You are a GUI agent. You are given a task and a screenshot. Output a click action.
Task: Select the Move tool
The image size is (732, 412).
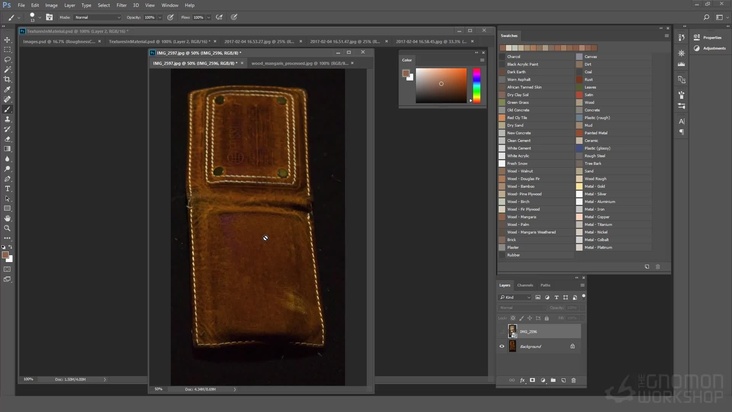coord(8,40)
